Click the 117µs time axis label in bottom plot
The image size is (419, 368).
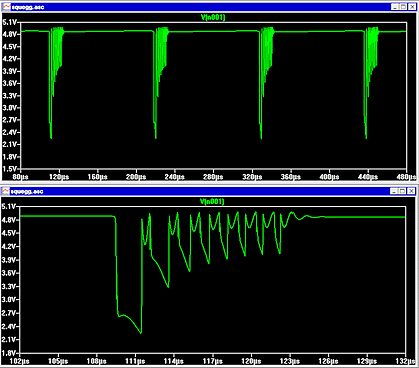(213, 361)
